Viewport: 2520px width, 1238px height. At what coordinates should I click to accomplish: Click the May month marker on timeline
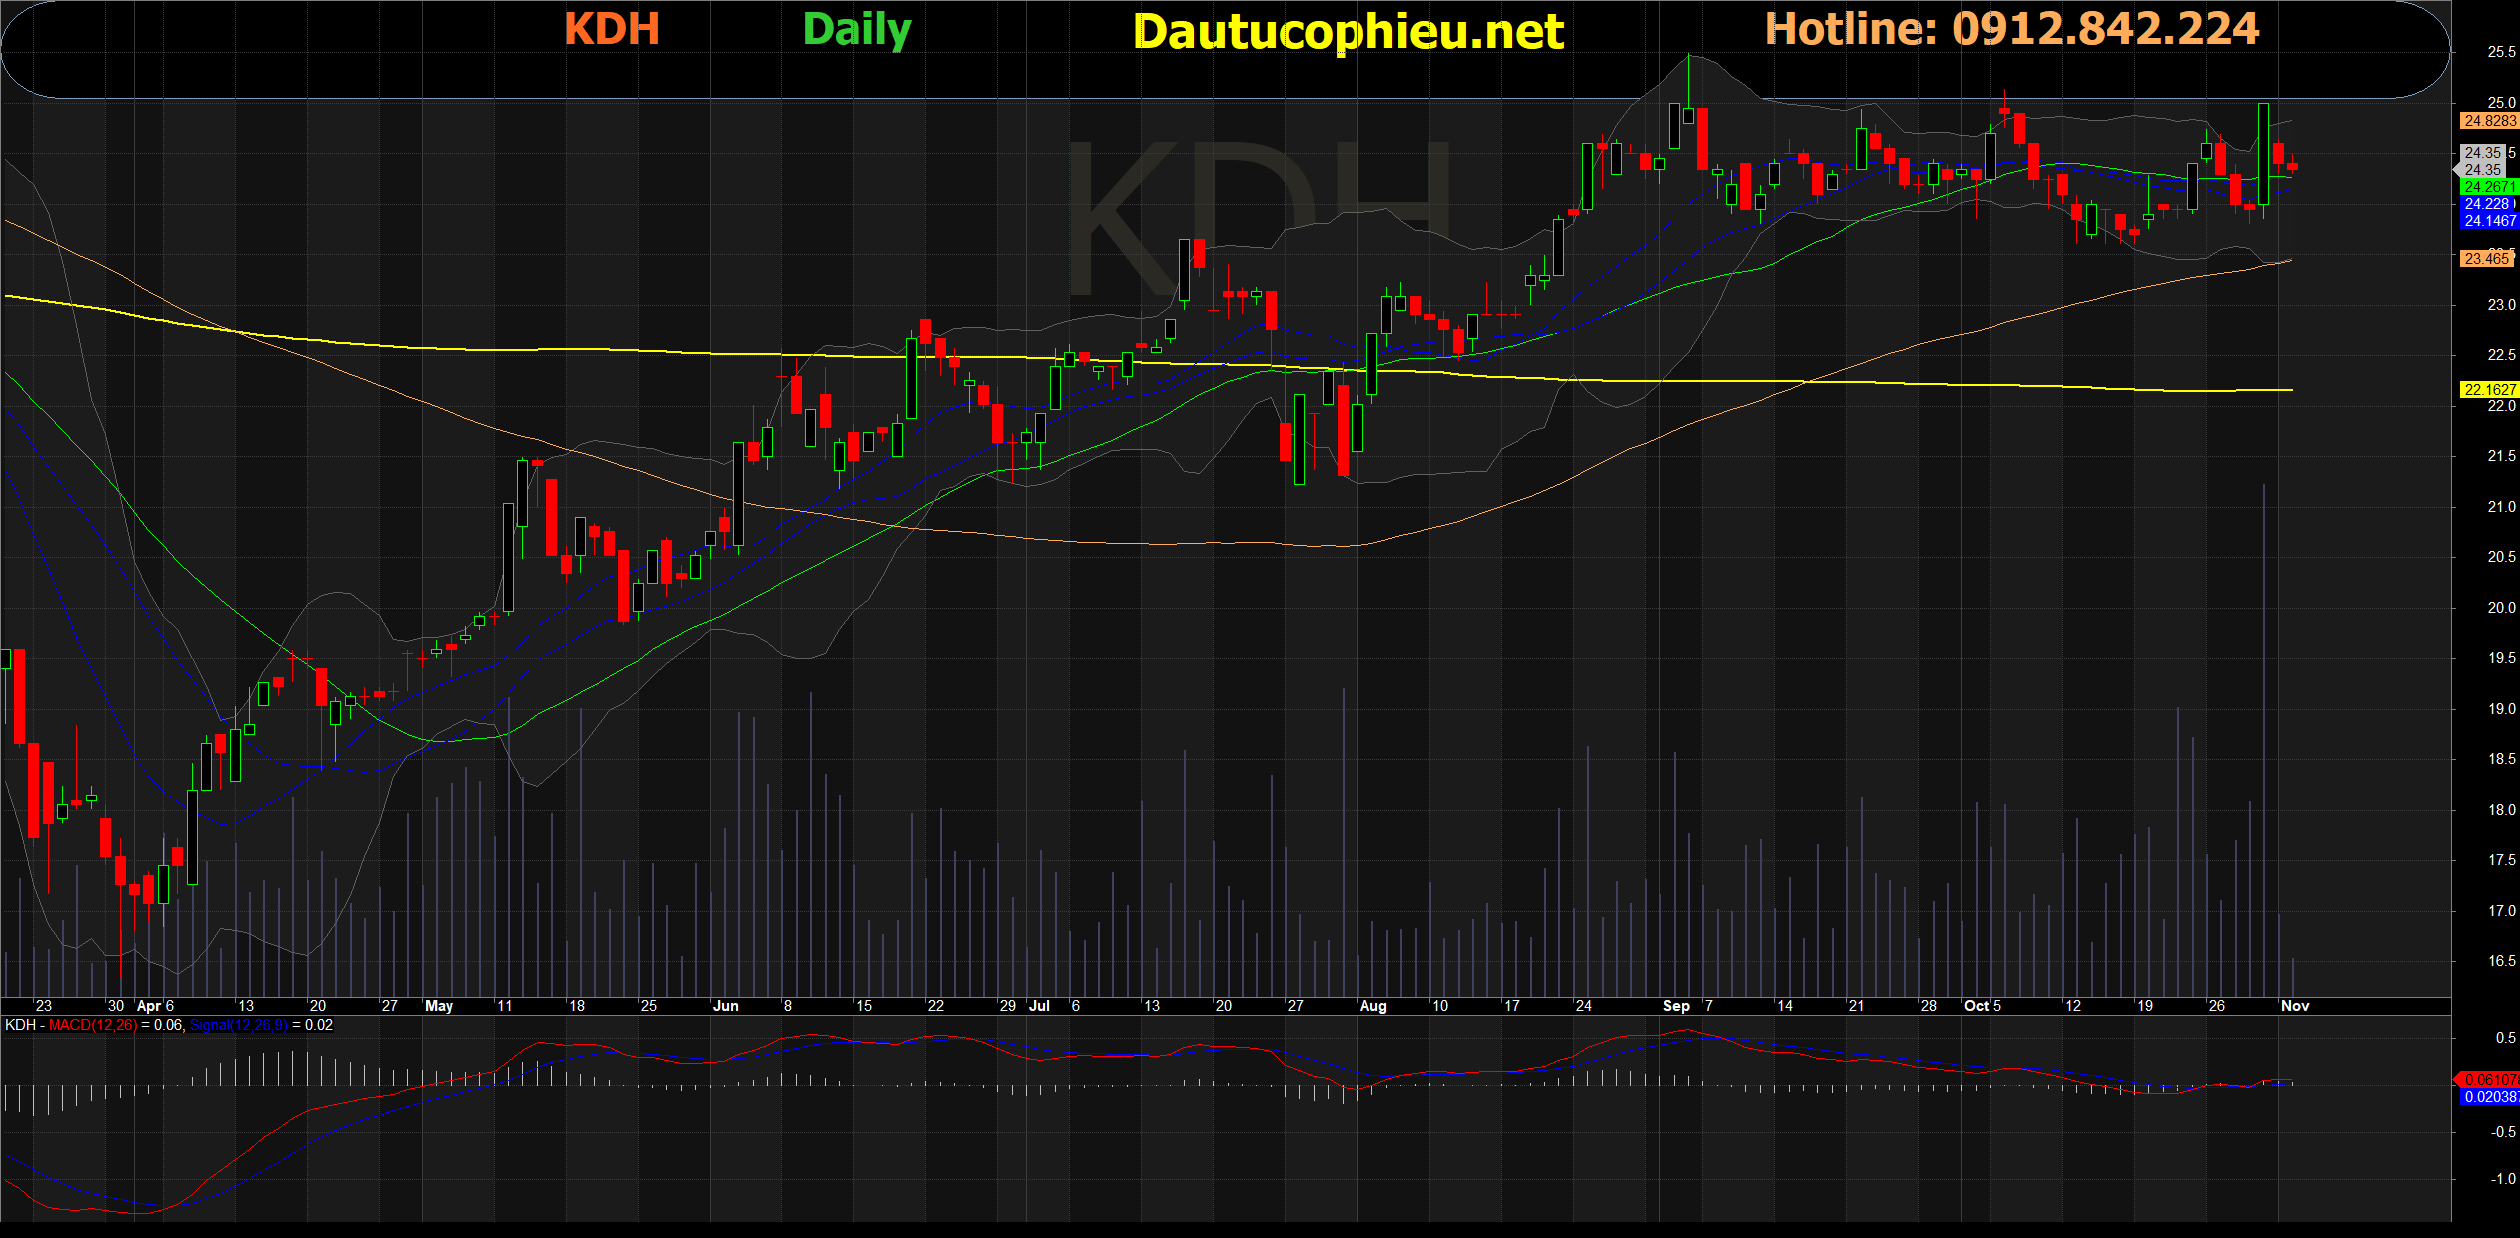439,1006
